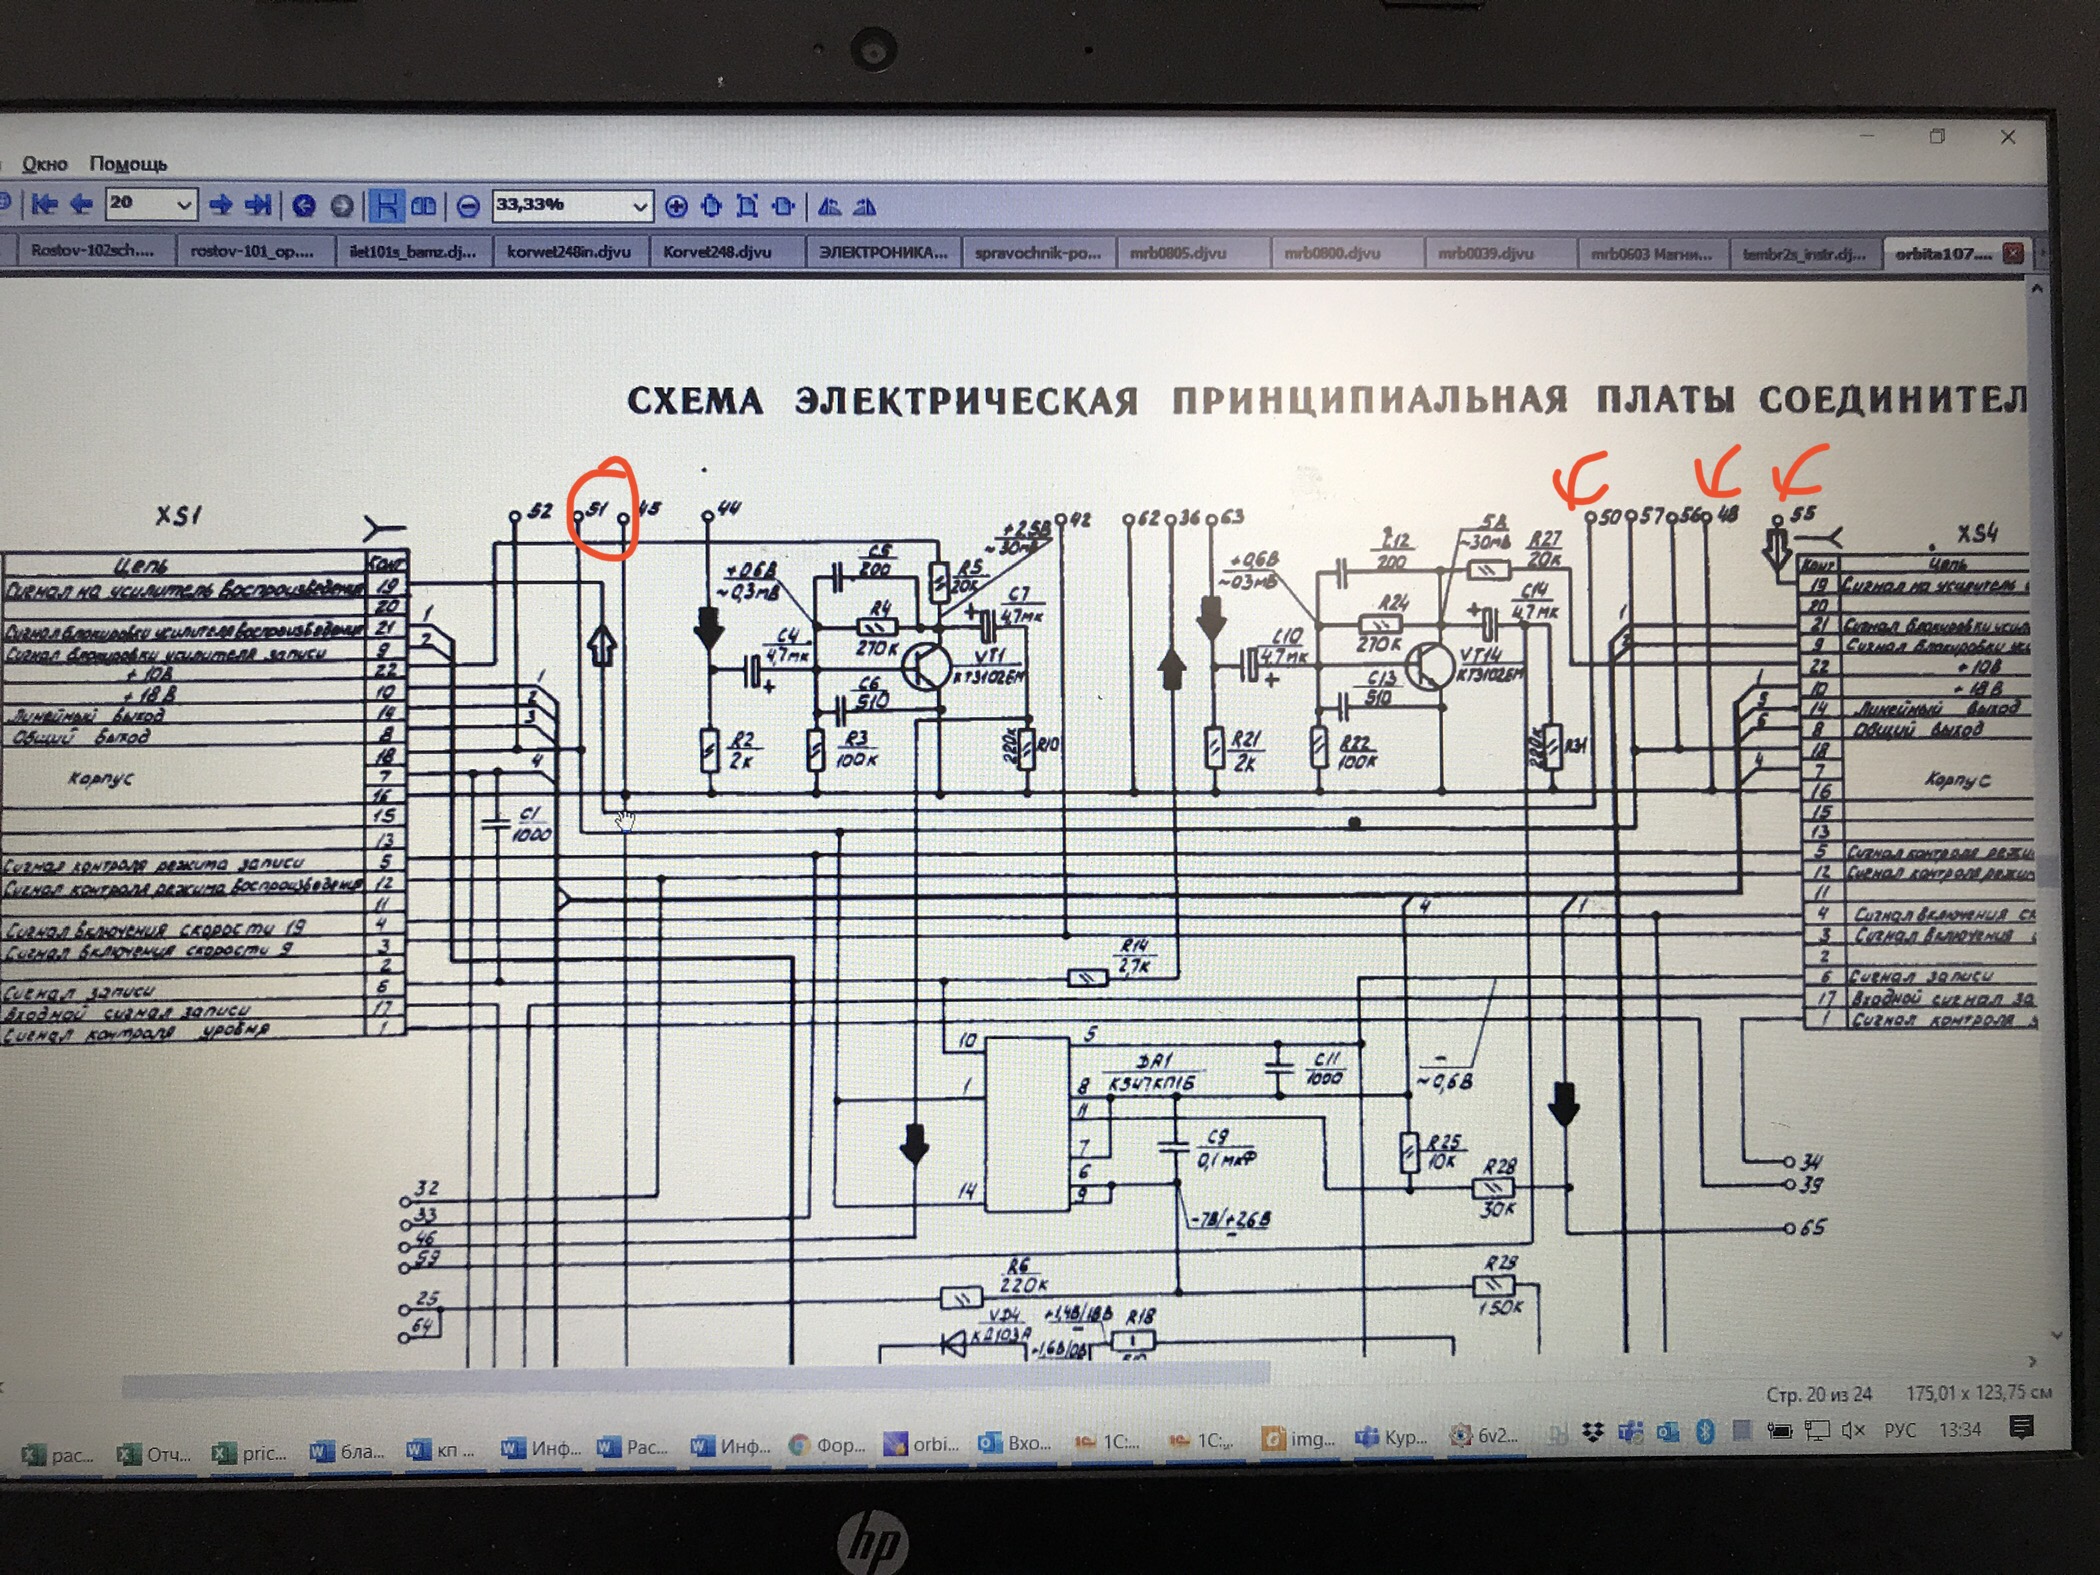Click vertical scrollbar down arrow

coord(2055,1335)
